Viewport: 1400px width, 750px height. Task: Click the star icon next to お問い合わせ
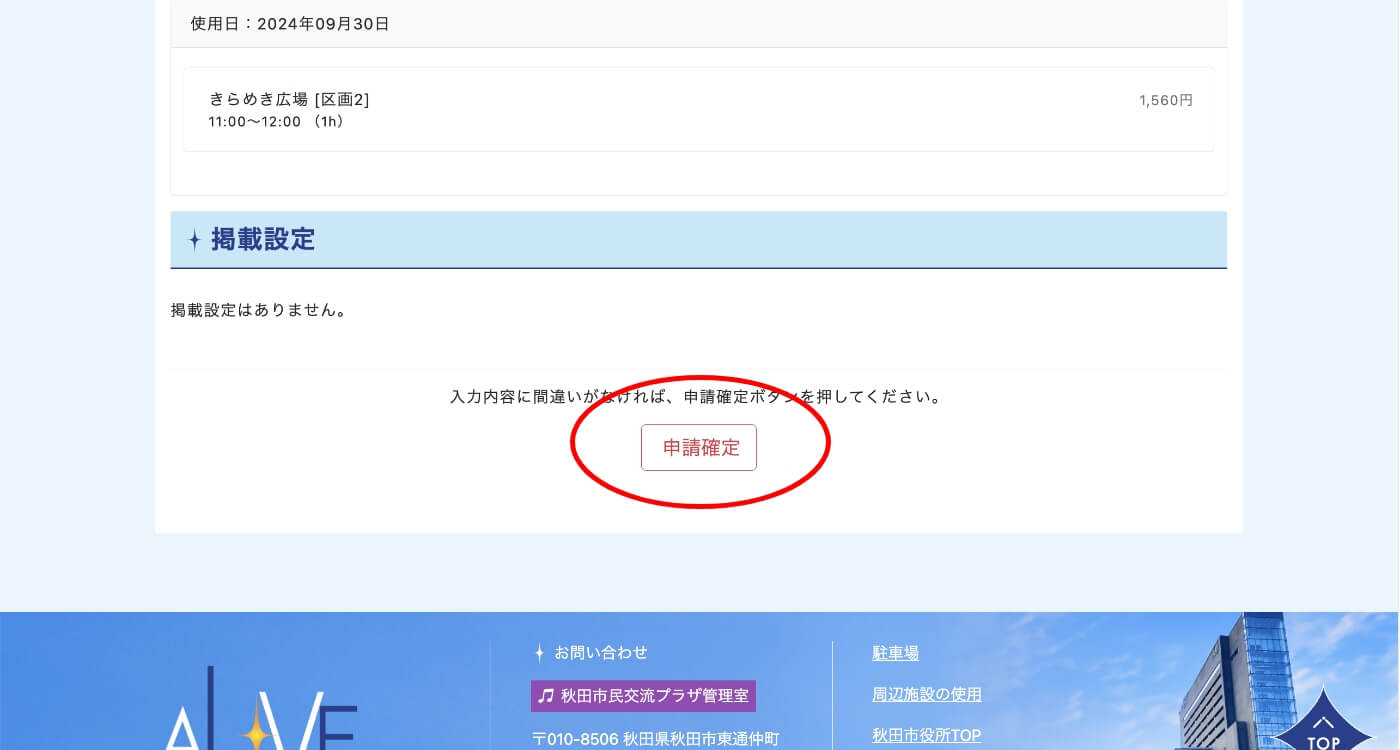click(539, 653)
